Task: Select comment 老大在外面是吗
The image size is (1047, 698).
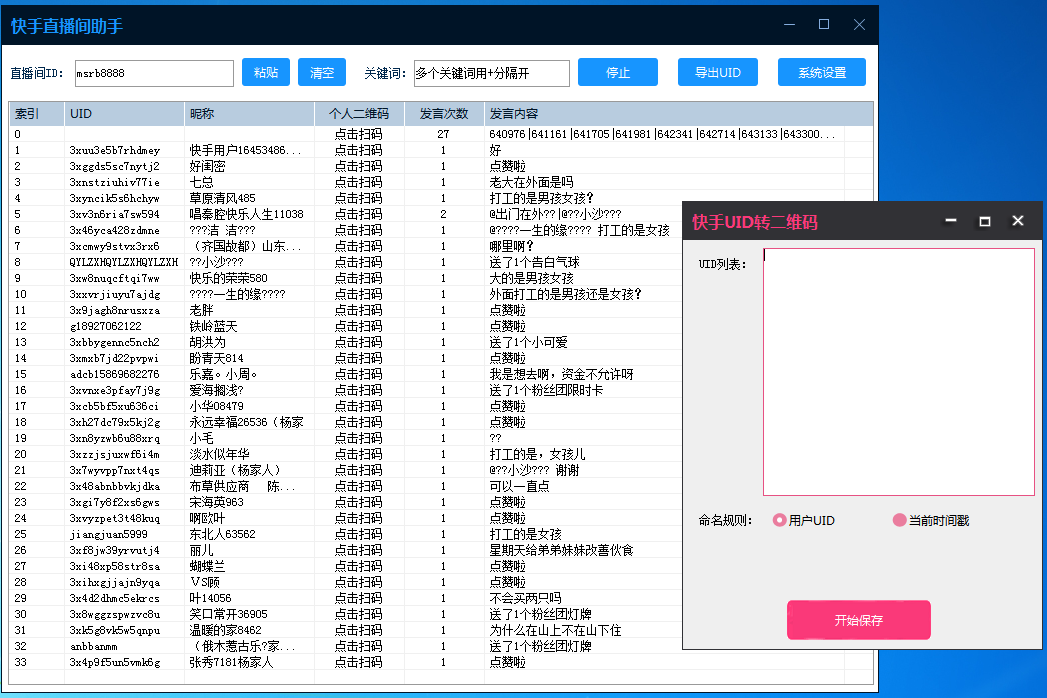Action: 532,182
